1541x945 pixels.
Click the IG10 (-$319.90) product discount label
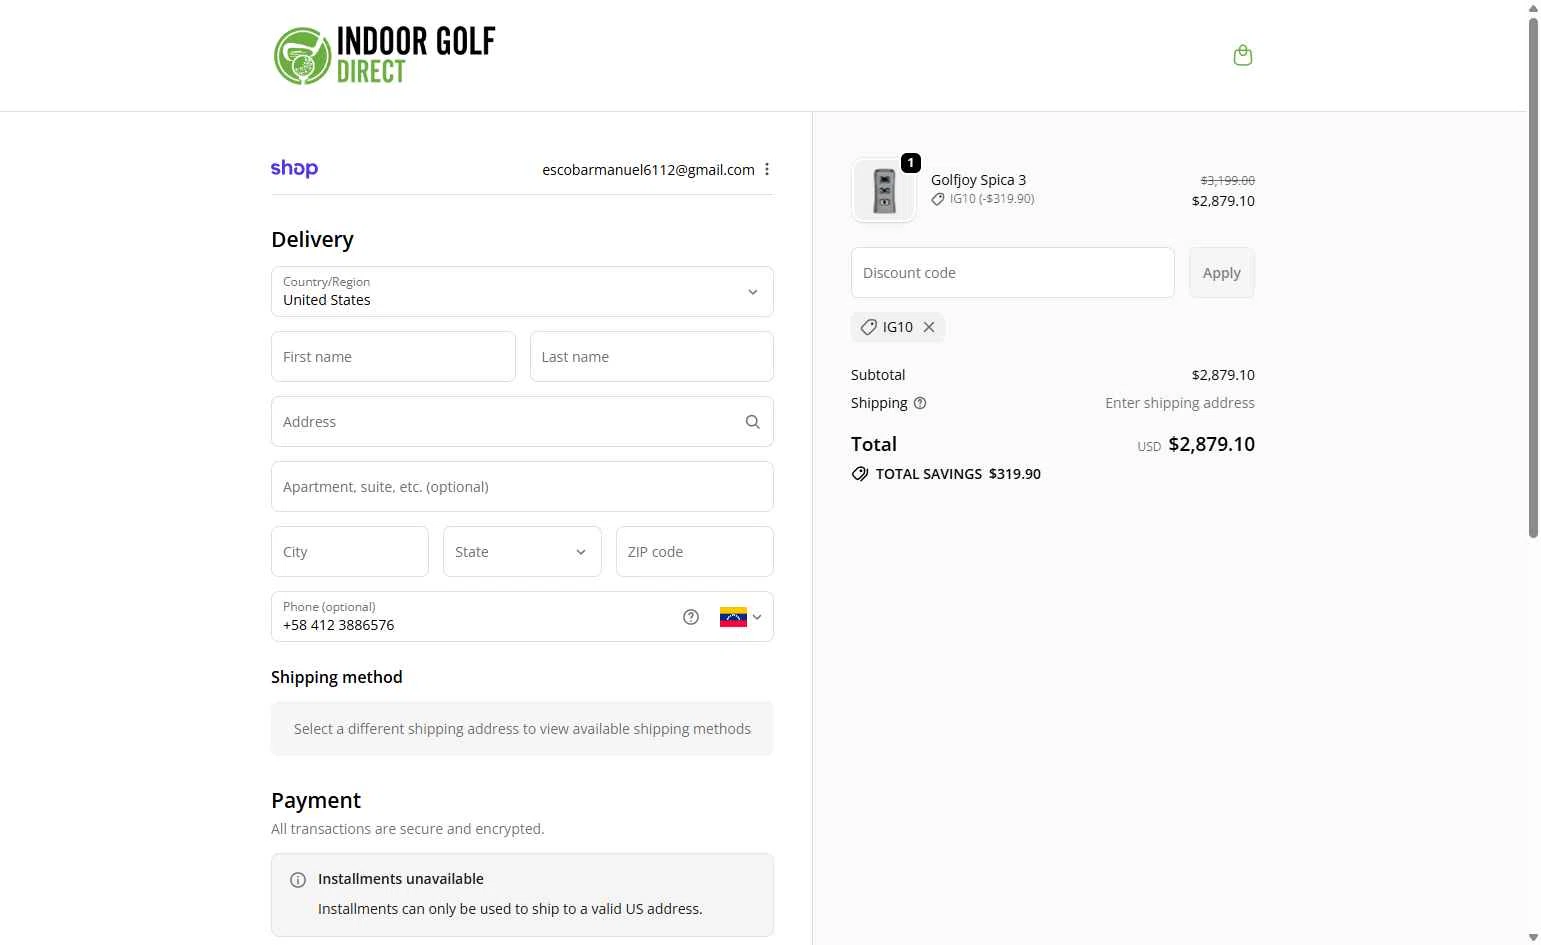click(992, 199)
